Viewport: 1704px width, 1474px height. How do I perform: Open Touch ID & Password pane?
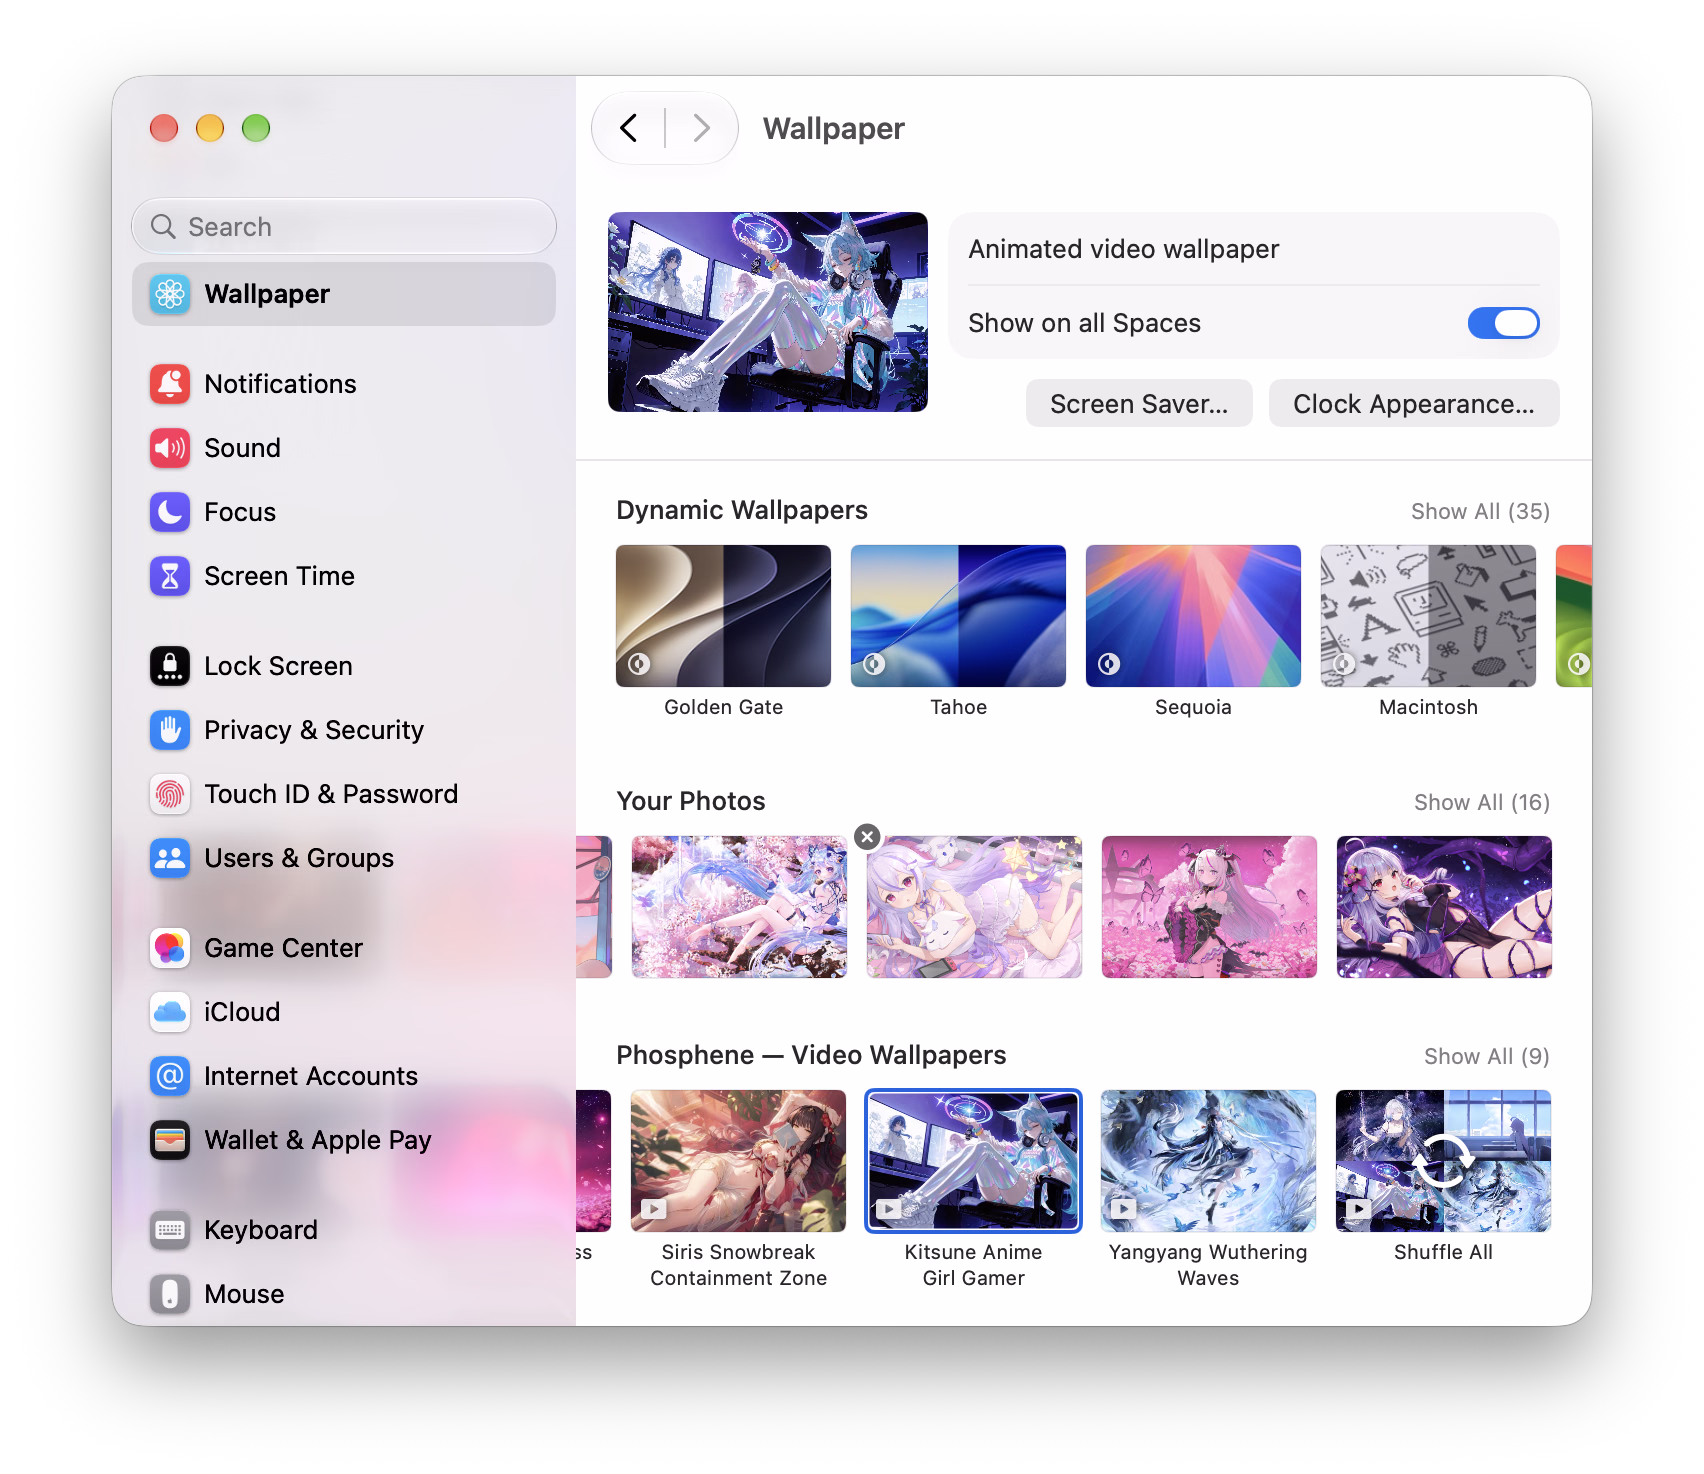click(344, 794)
